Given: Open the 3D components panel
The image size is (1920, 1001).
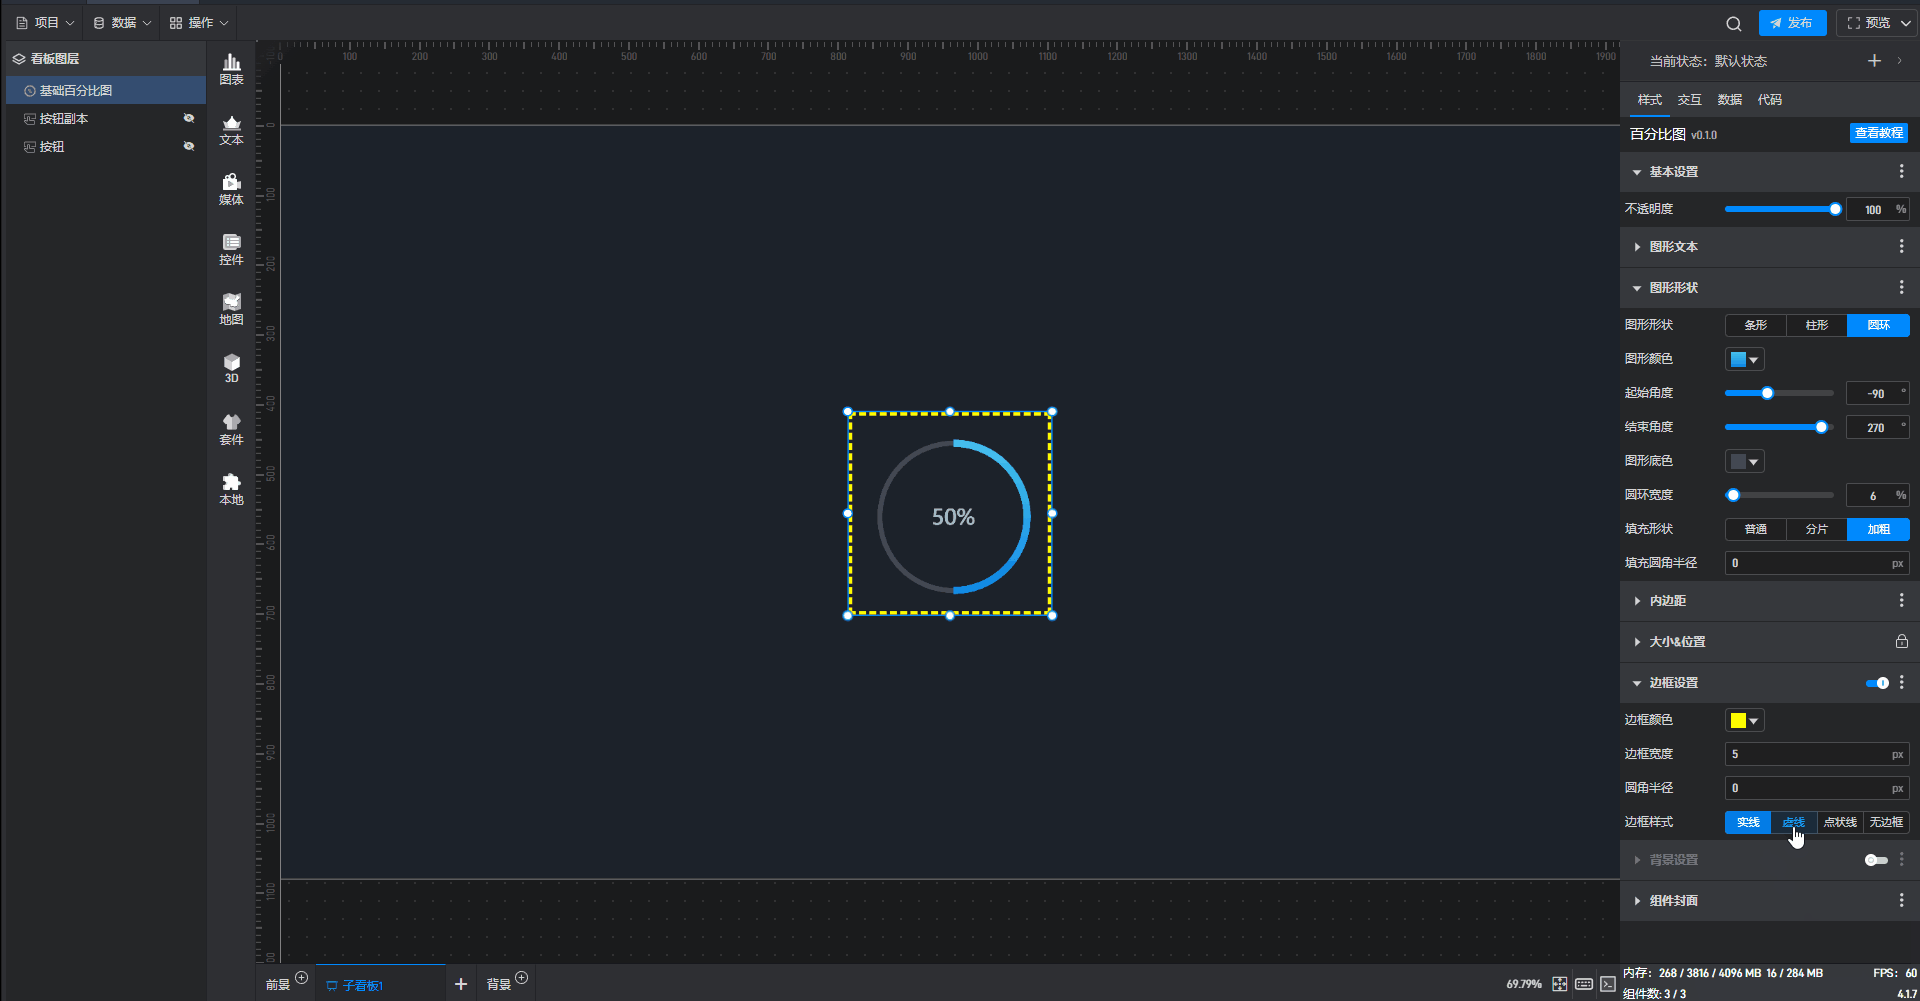Looking at the screenshot, I should click(x=231, y=368).
